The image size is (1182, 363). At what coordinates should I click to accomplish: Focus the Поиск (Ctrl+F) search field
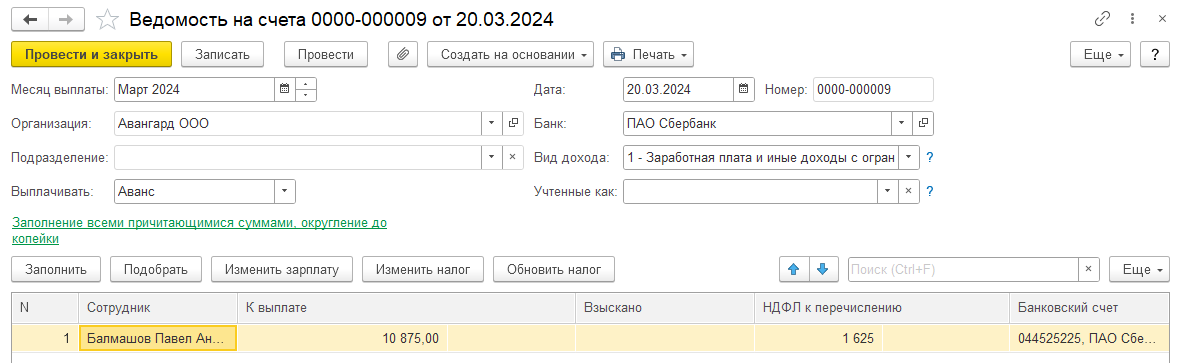[x=964, y=269]
